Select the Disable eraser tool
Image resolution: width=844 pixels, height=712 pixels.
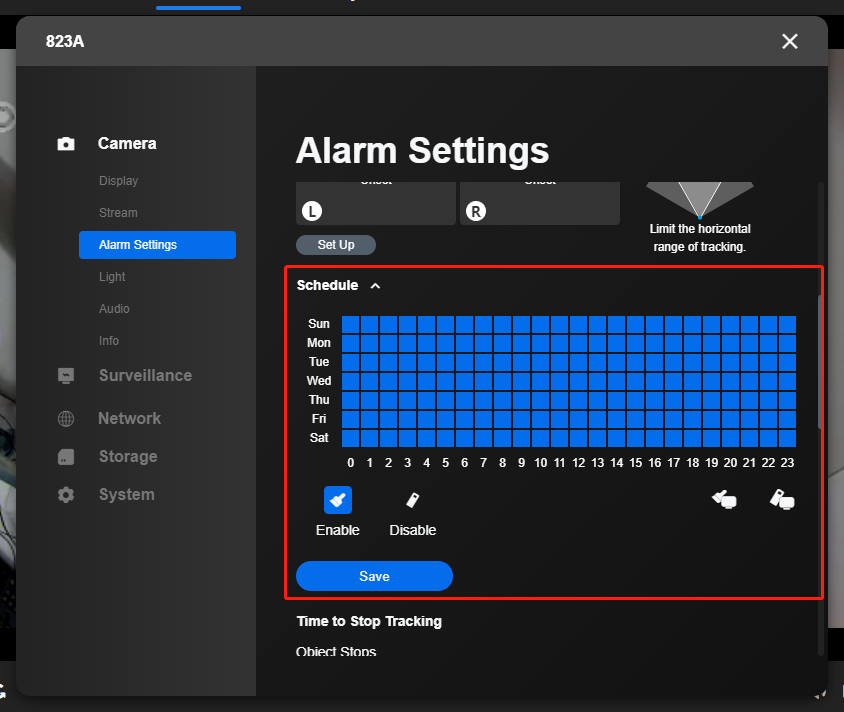[x=412, y=500]
